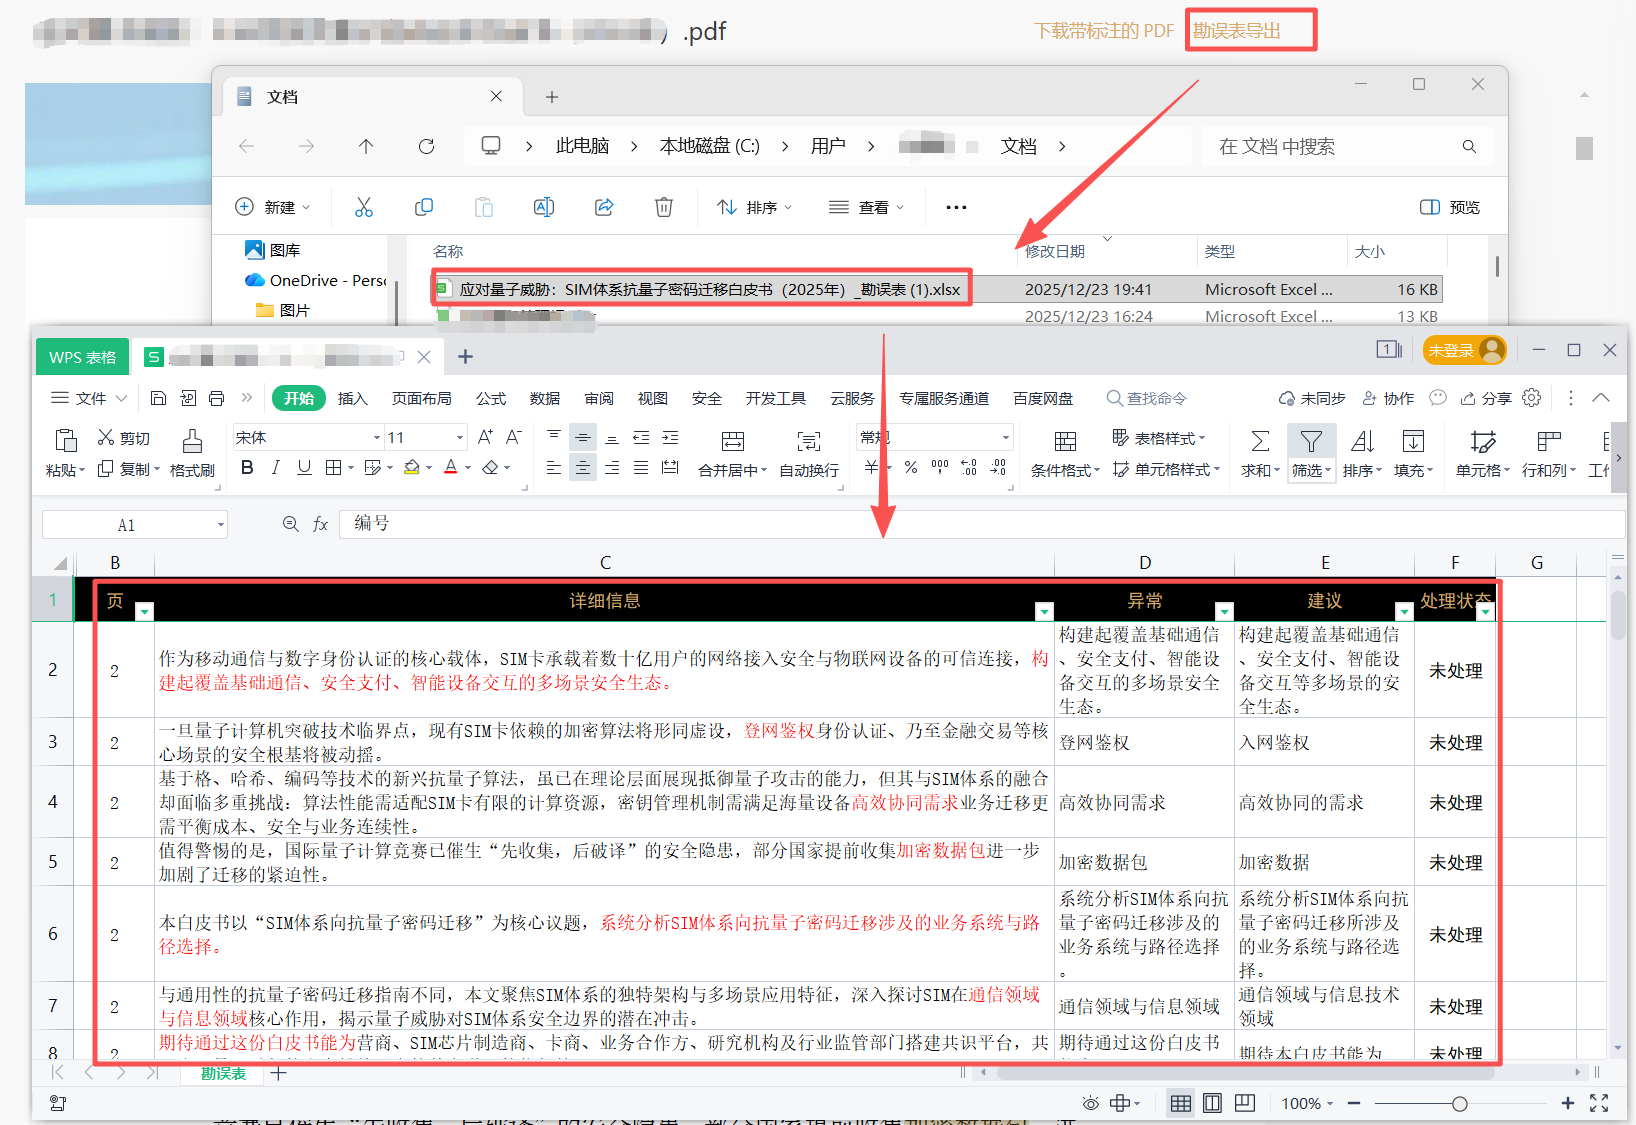This screenshot has height=1125, width=1636.
Task: Switch to normal grid view in status bar
Action: [1180, 1103]
